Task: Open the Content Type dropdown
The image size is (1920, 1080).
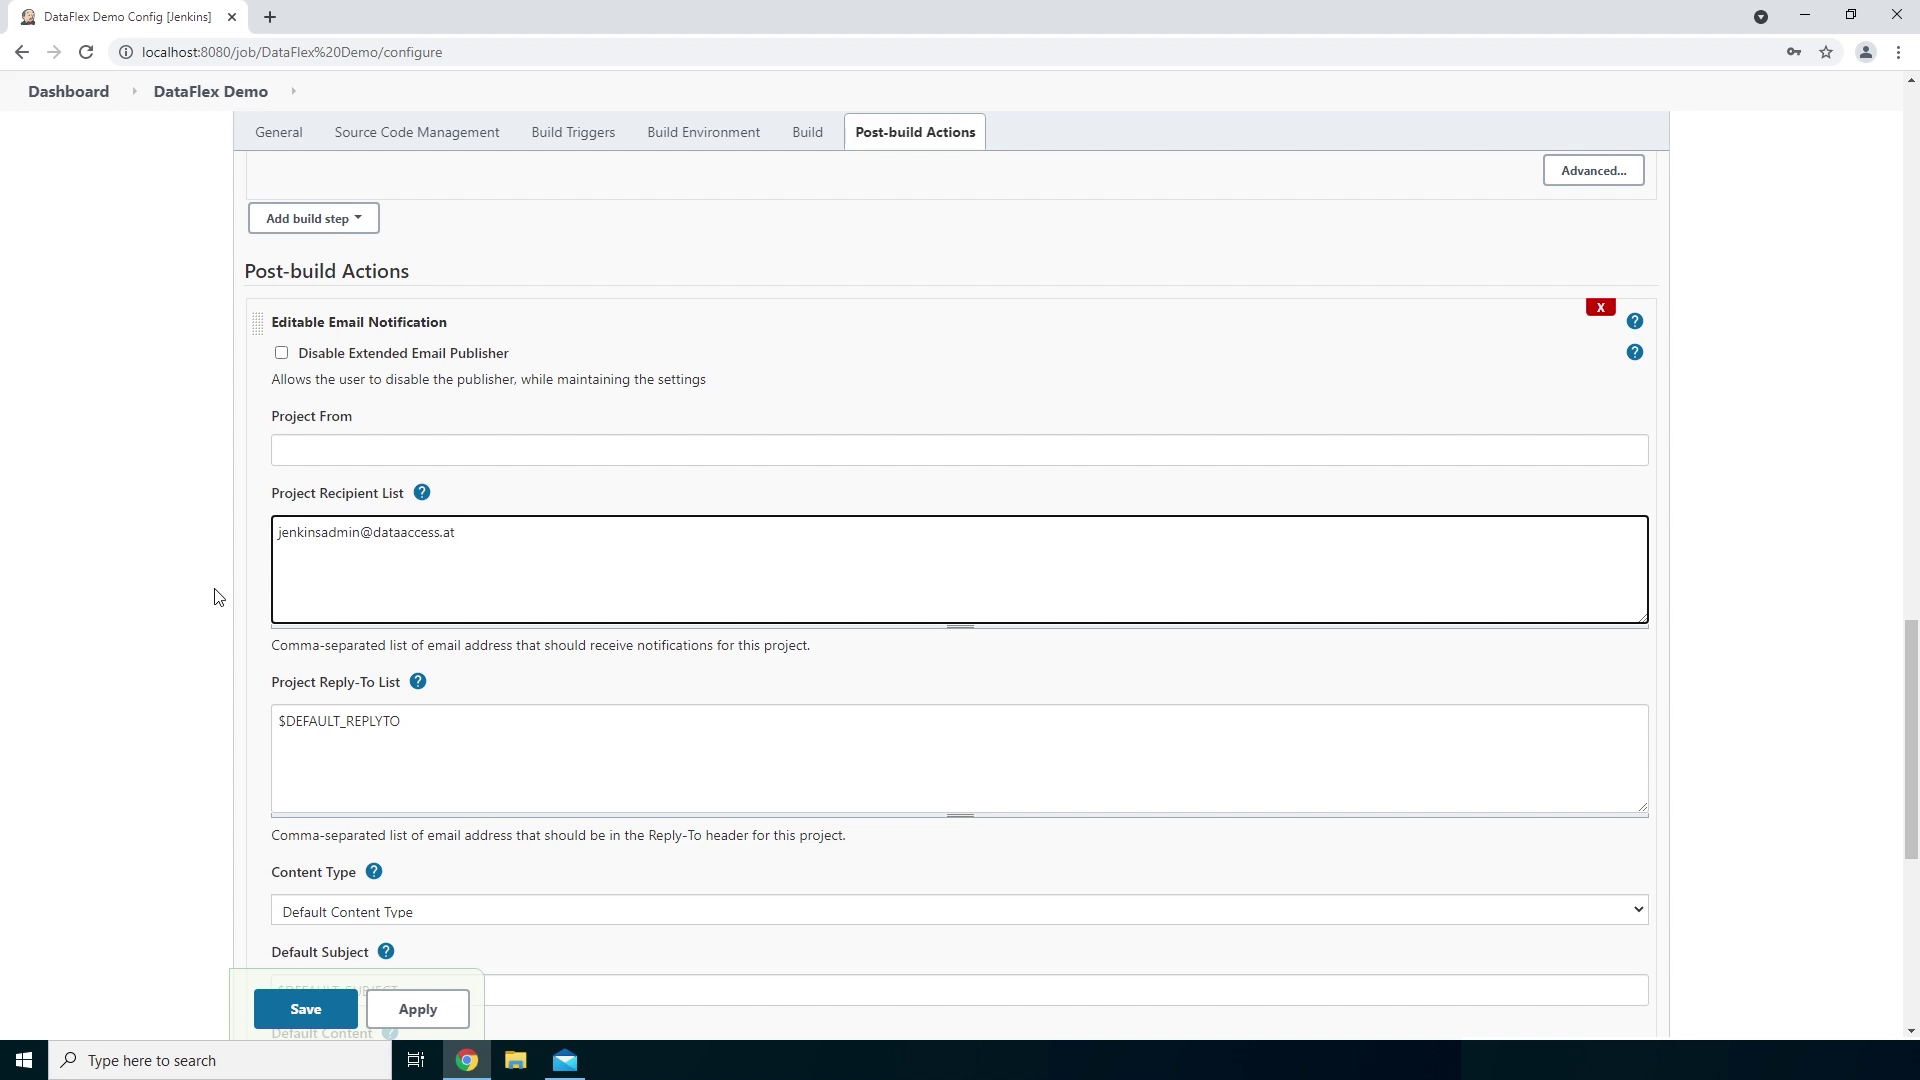Action: point(958,910)
